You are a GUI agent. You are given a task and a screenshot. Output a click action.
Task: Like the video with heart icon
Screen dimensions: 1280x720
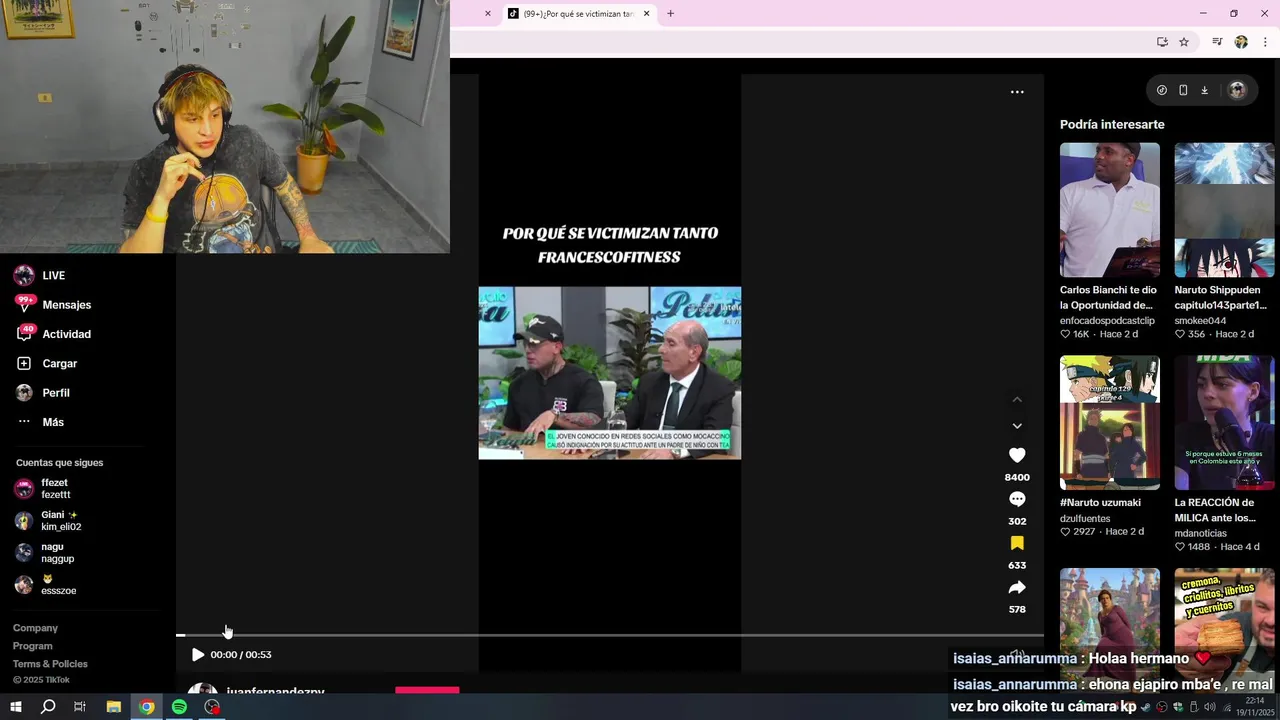pyautogui.click(x=1017, y=455)
